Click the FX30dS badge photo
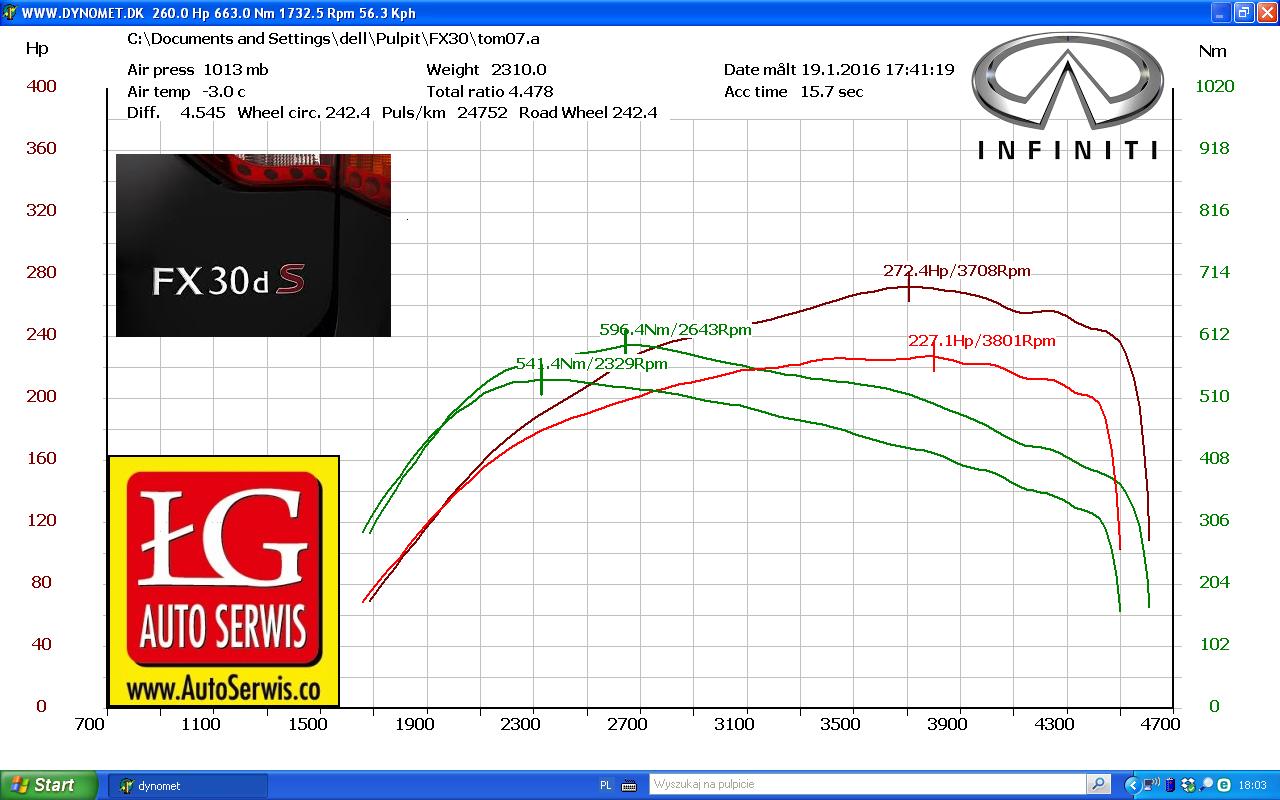The height and width of the screenshot is (800, 1280). coord(253,245)
